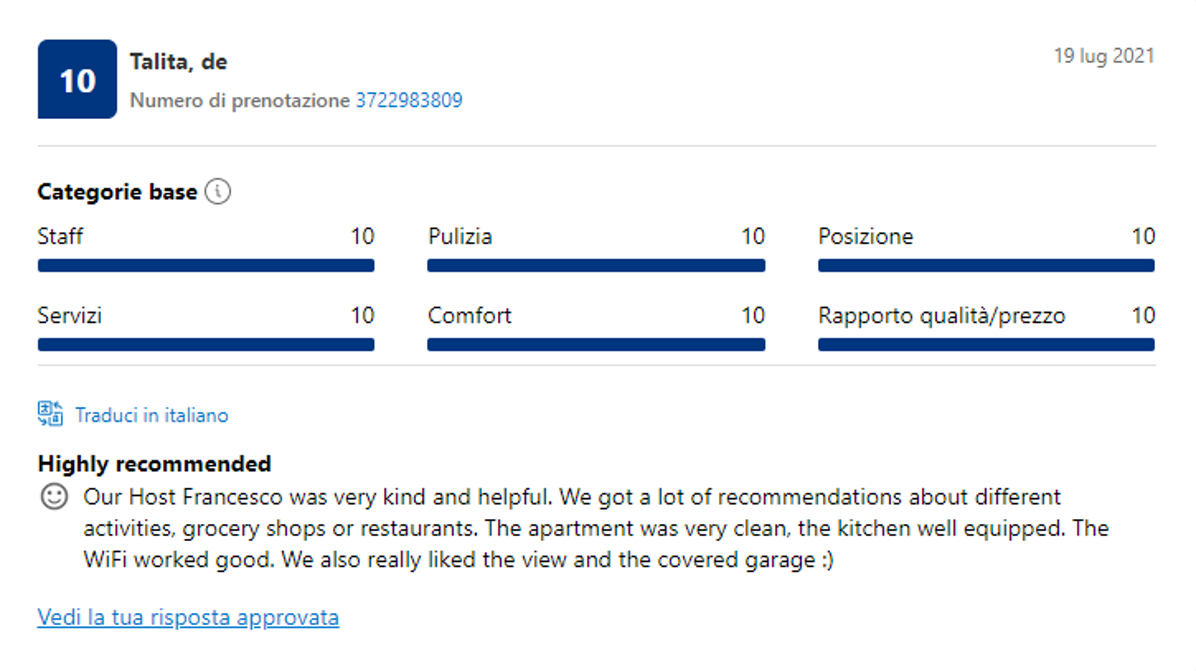
Task: Click the blue score badge showing 10
Action: click(x=77, y=80)
